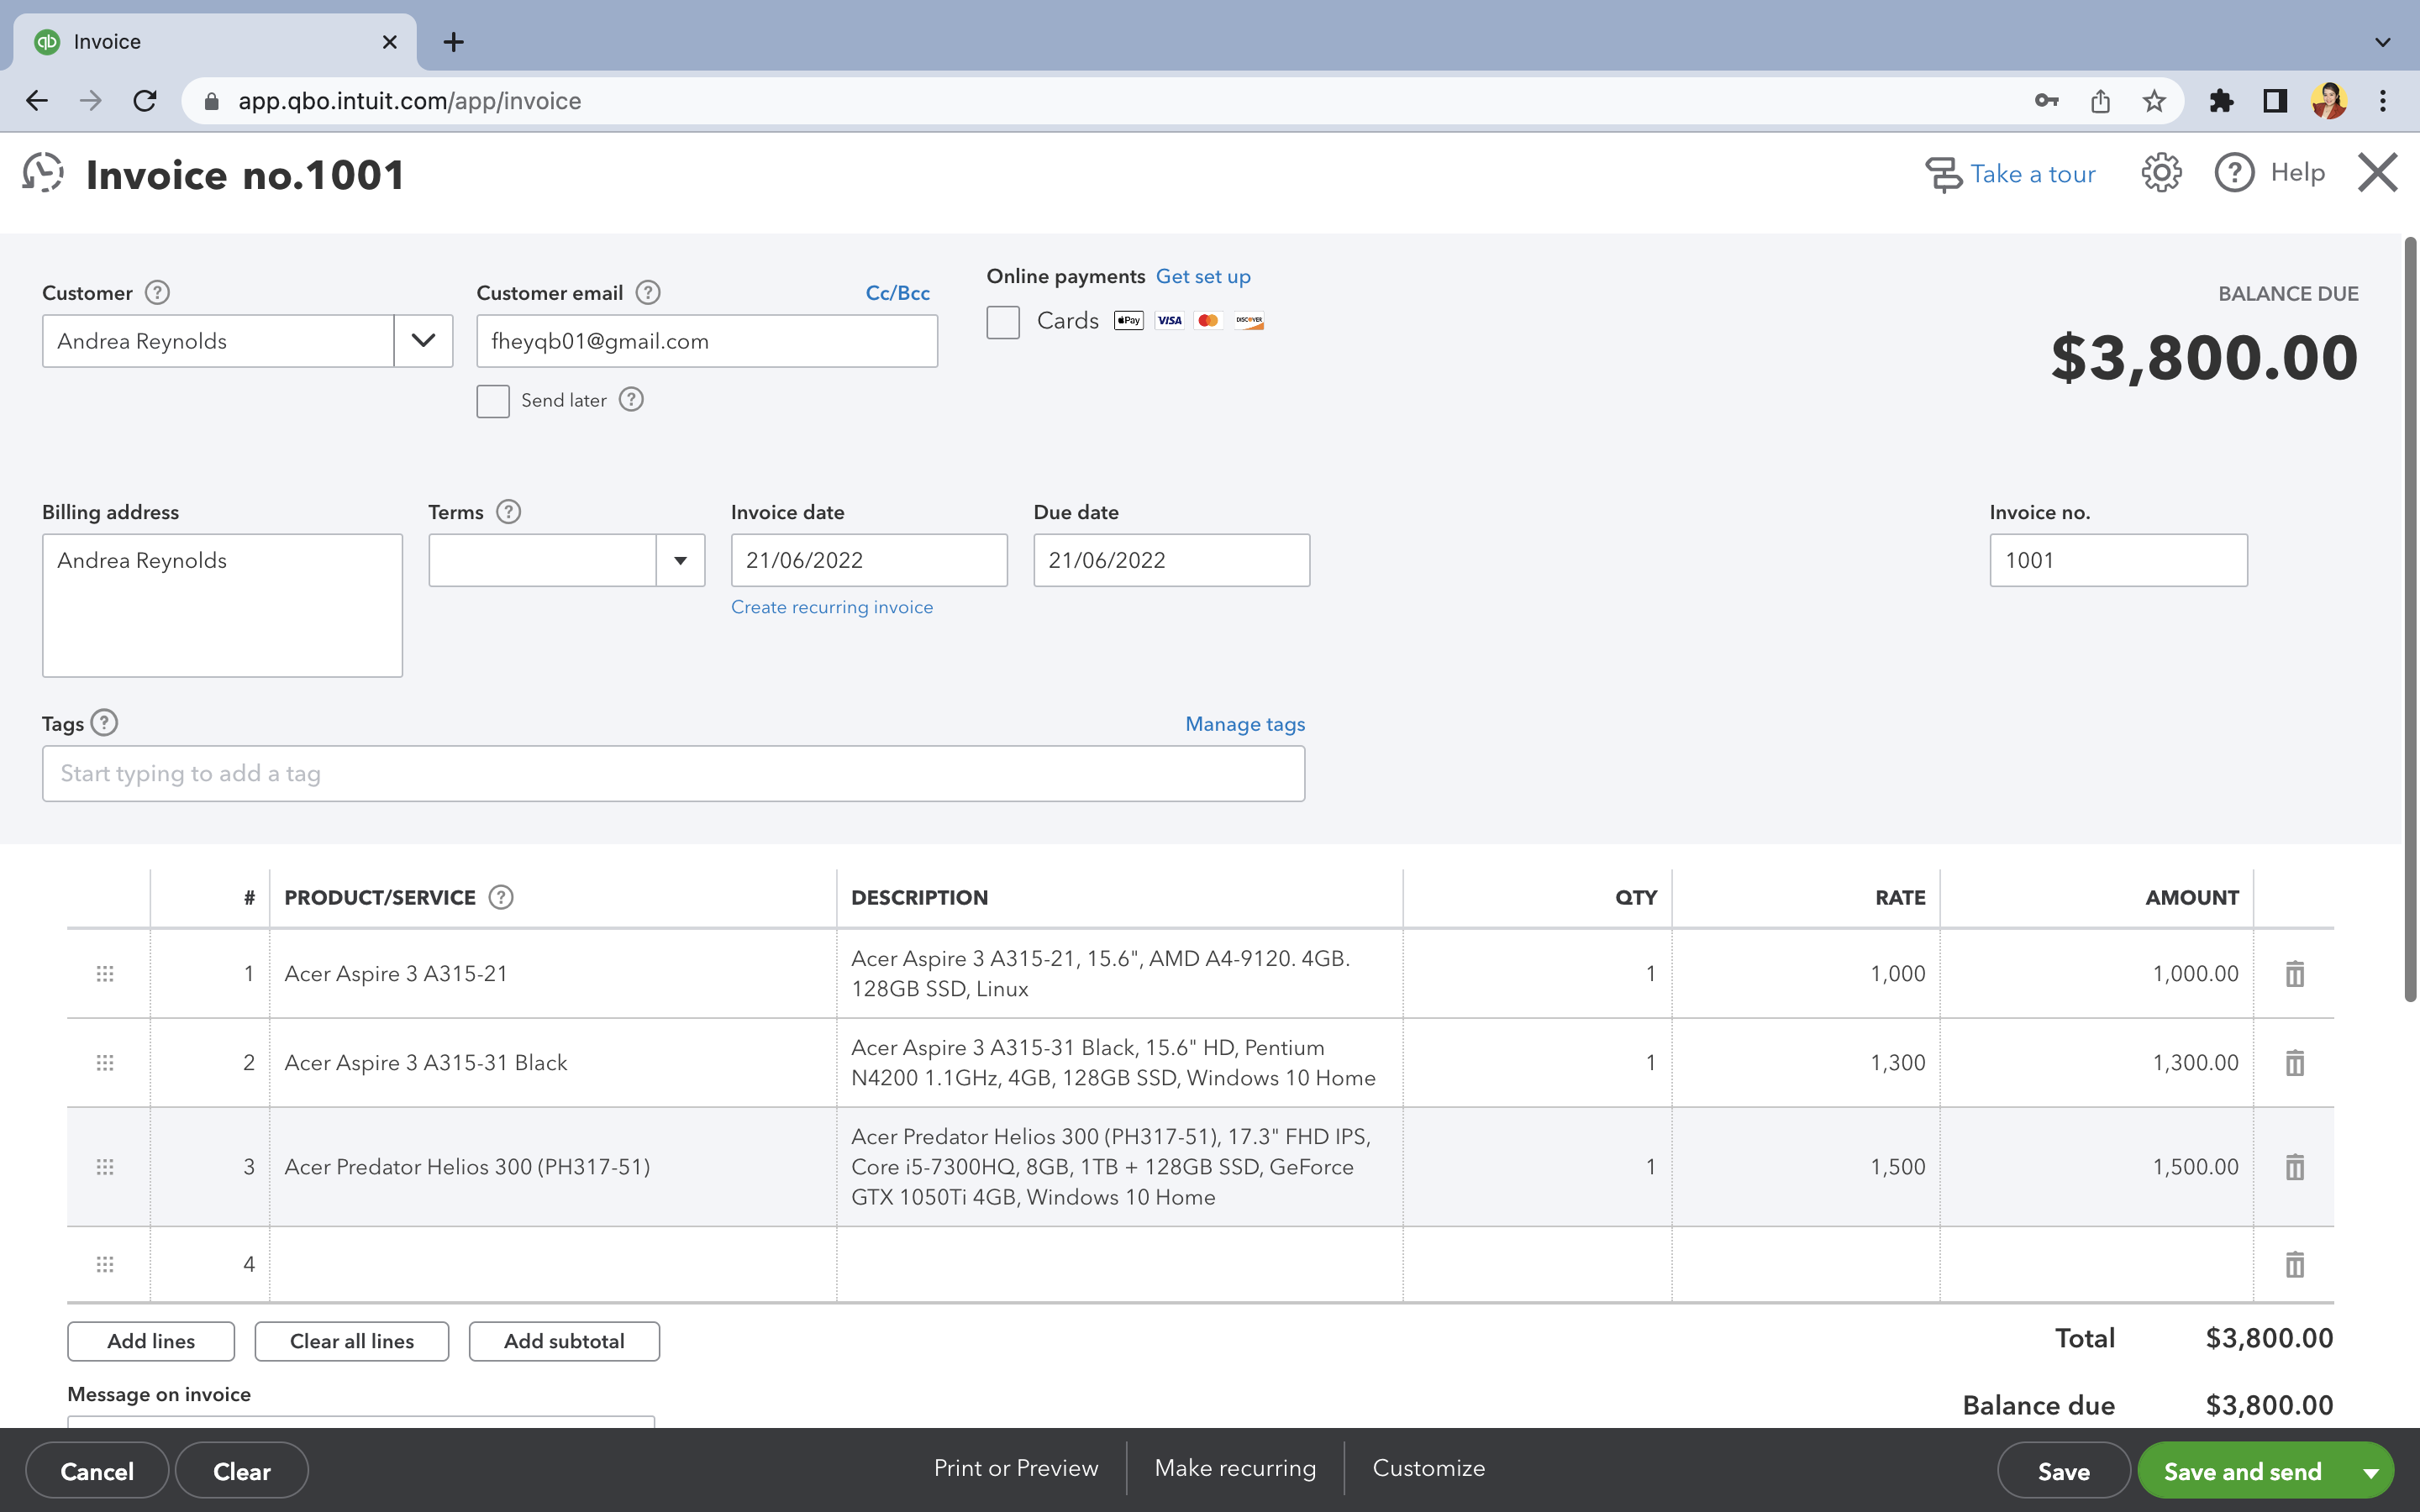Image resolution: width=2420 pixels, height=1512 pixels.
Task: Click the Product/Service help question icon
Action: pos(501,897)
